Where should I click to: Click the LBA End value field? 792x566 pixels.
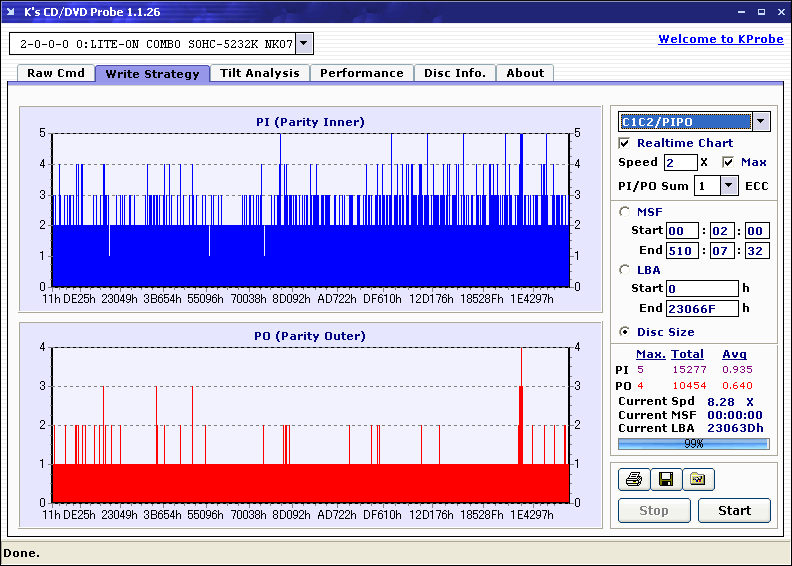[x=701, y=308]
